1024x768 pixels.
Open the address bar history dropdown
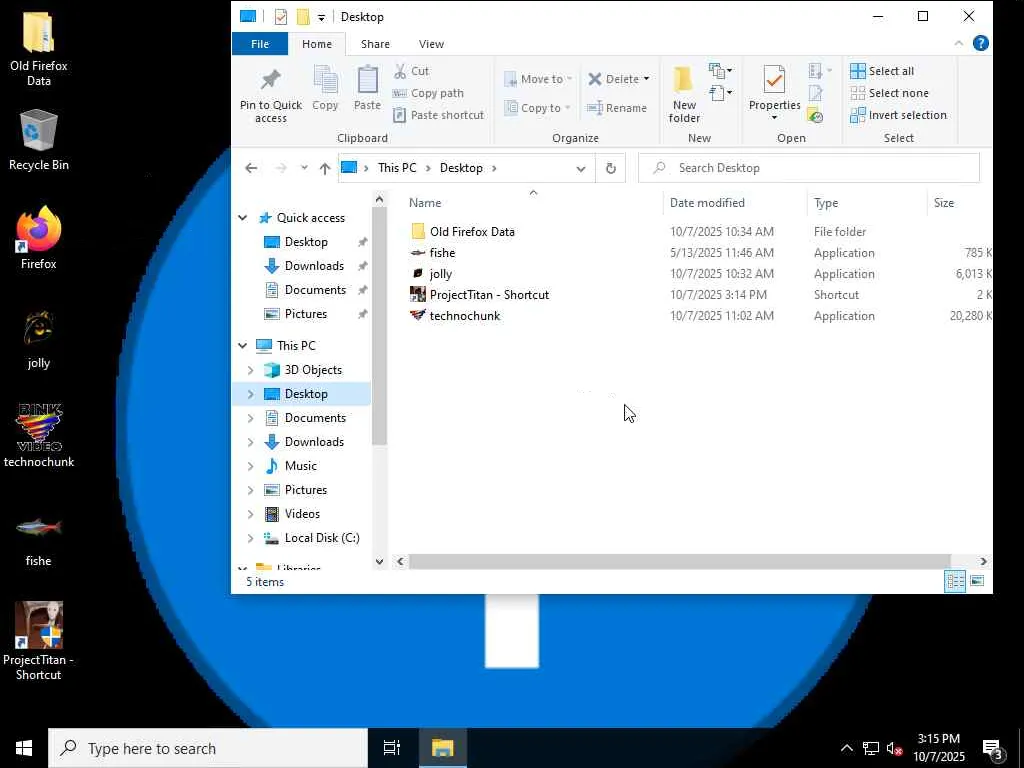(x=581, y=168)
